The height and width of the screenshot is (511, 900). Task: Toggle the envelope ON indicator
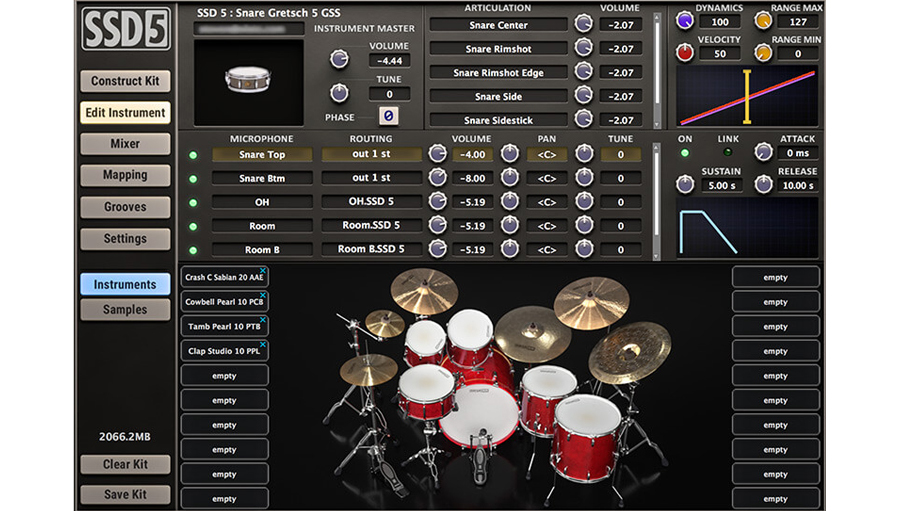tap(685, 153)
